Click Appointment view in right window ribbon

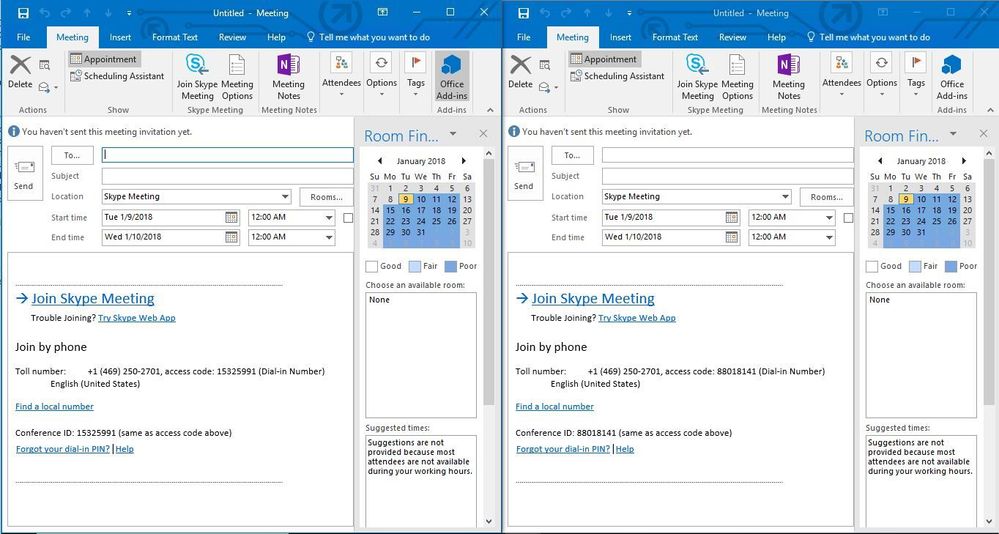point(604,59)
